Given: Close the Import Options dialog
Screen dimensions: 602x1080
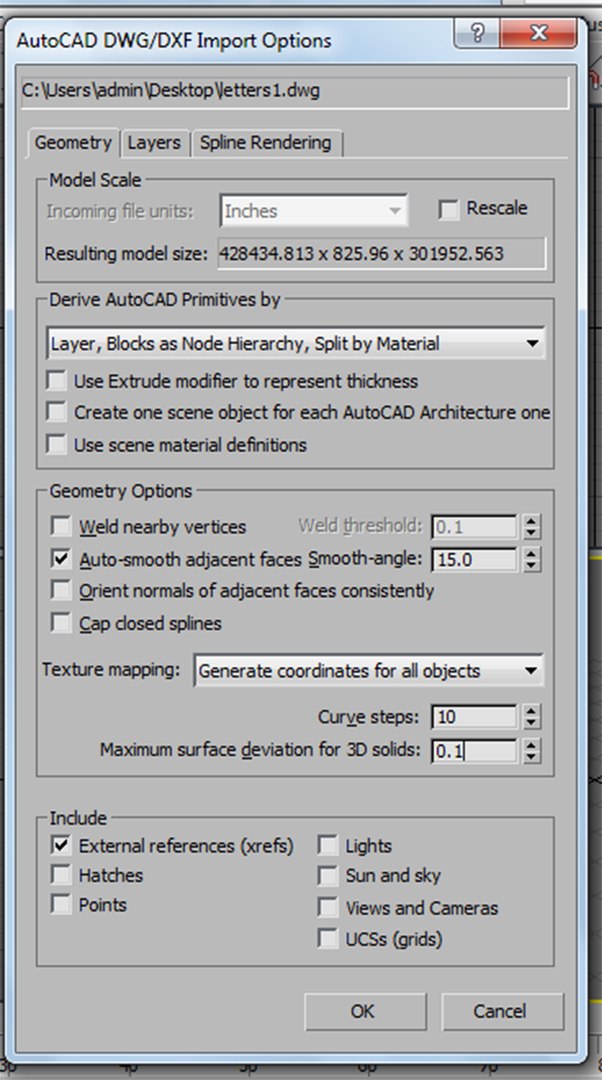Looking at the screenshot, I should pos(539,32).
